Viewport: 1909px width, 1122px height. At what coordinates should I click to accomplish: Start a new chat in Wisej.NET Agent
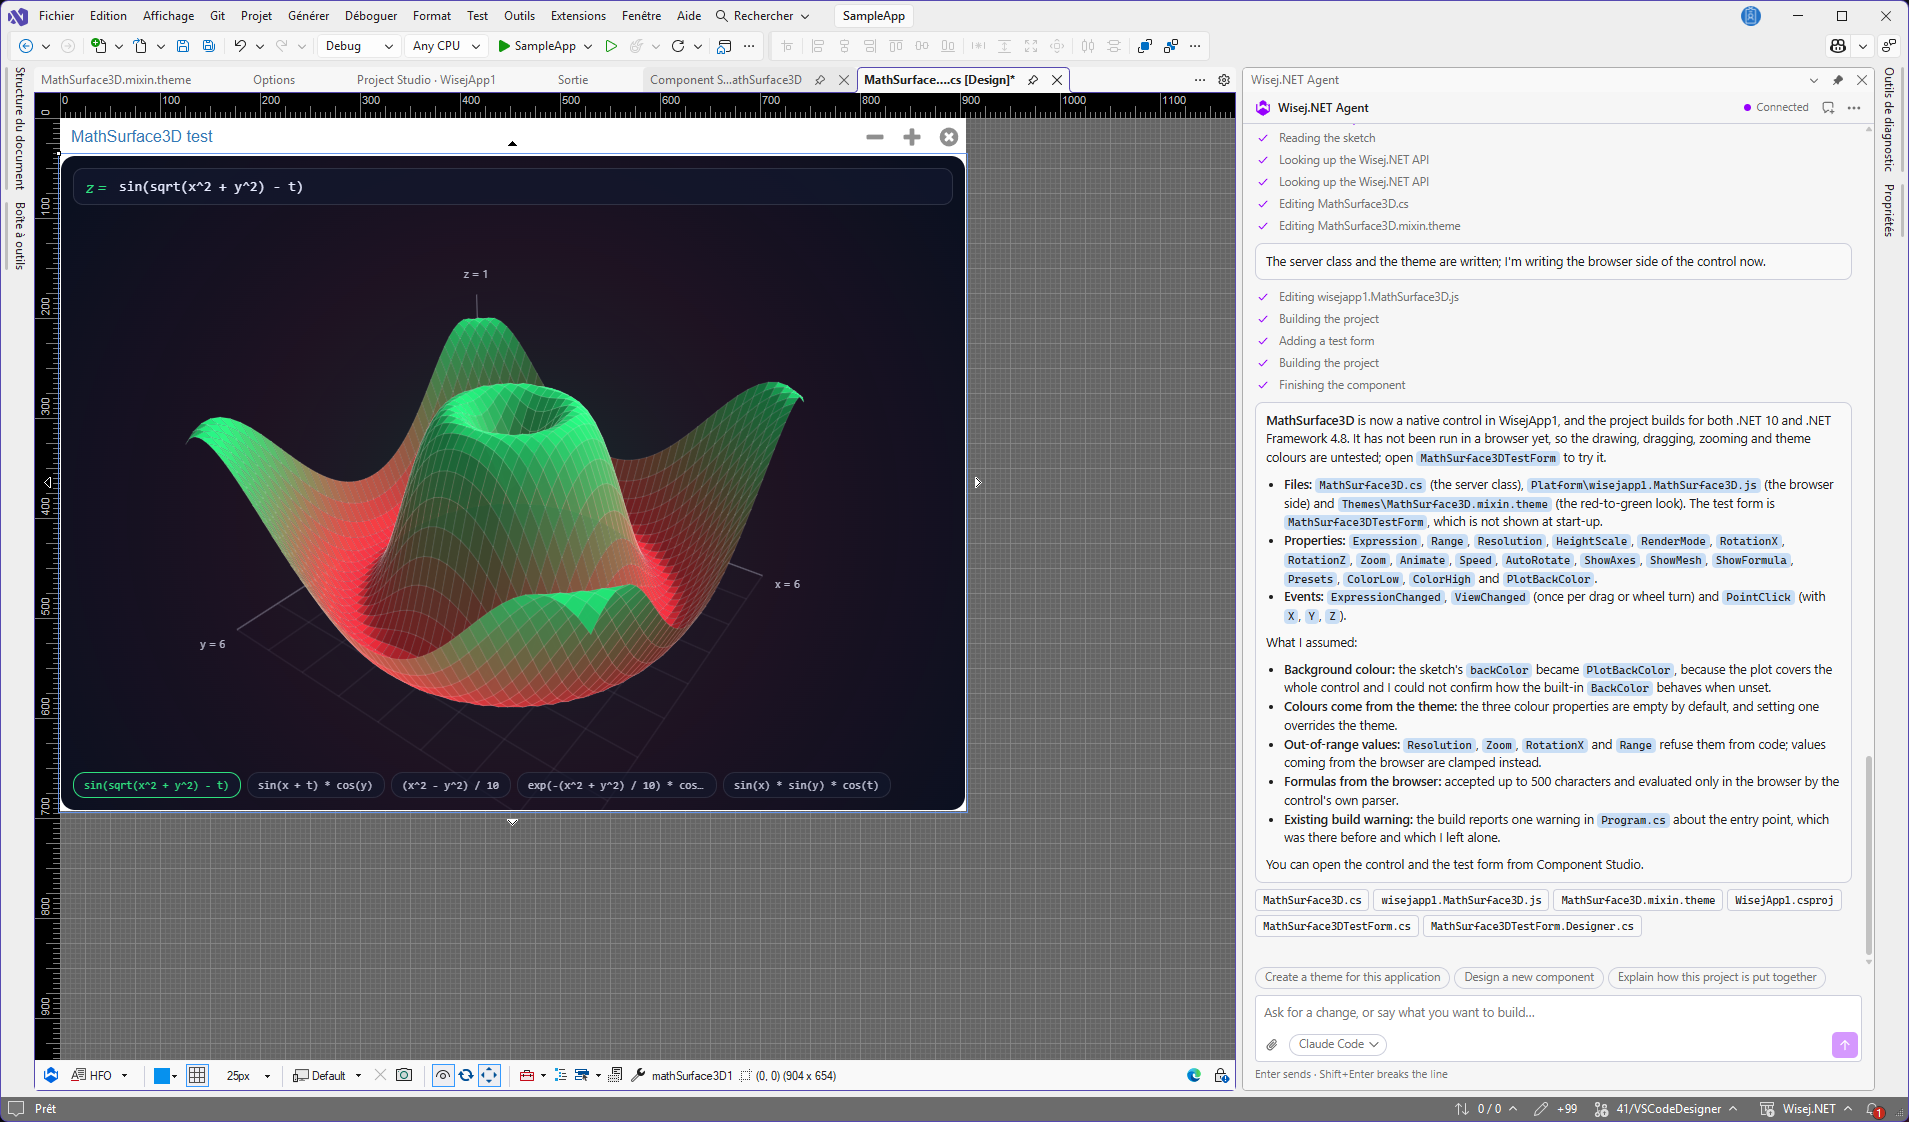click(1828, 108)
